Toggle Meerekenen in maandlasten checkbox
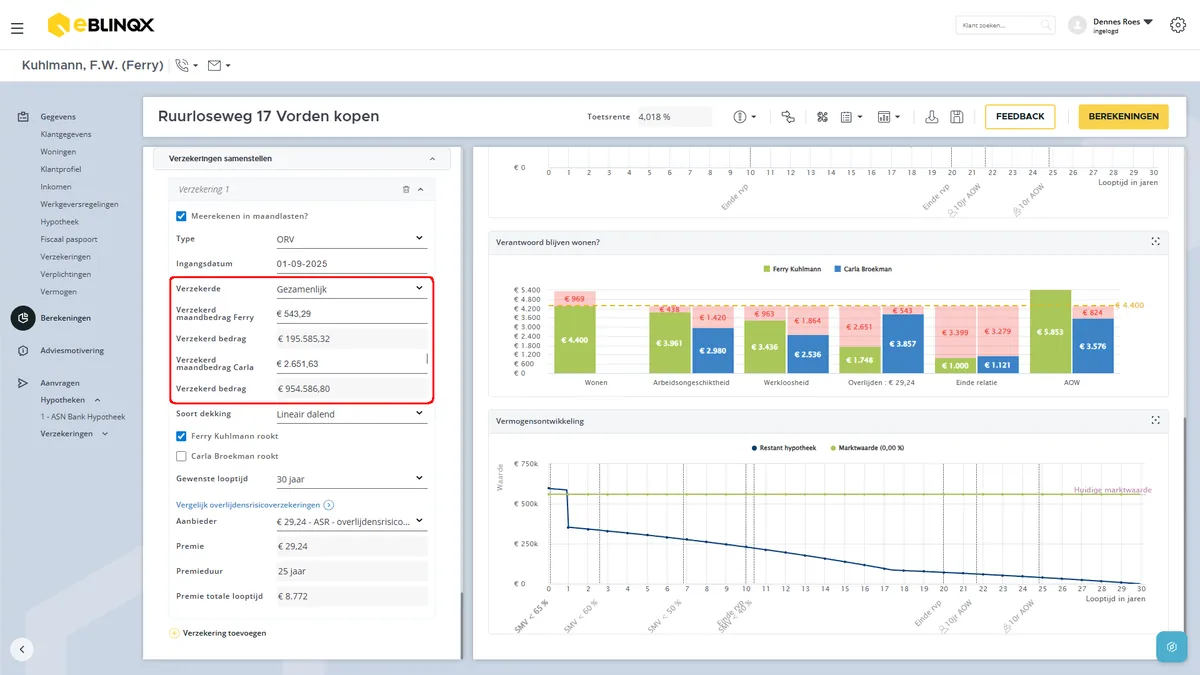 [x=181, y=216]
